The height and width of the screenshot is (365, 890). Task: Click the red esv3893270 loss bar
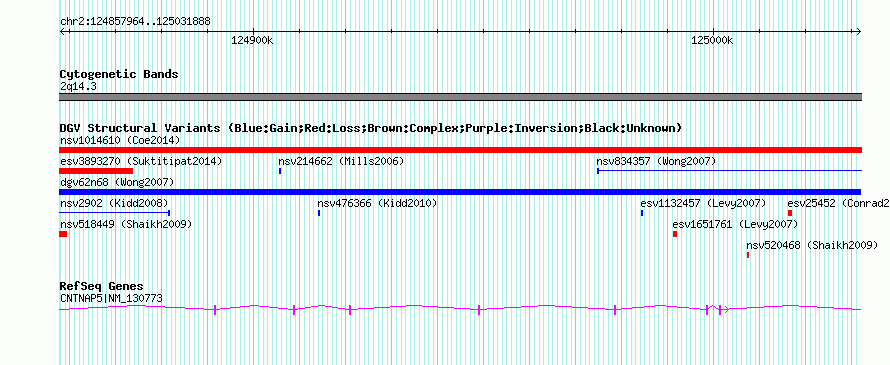tap(96, 171)
